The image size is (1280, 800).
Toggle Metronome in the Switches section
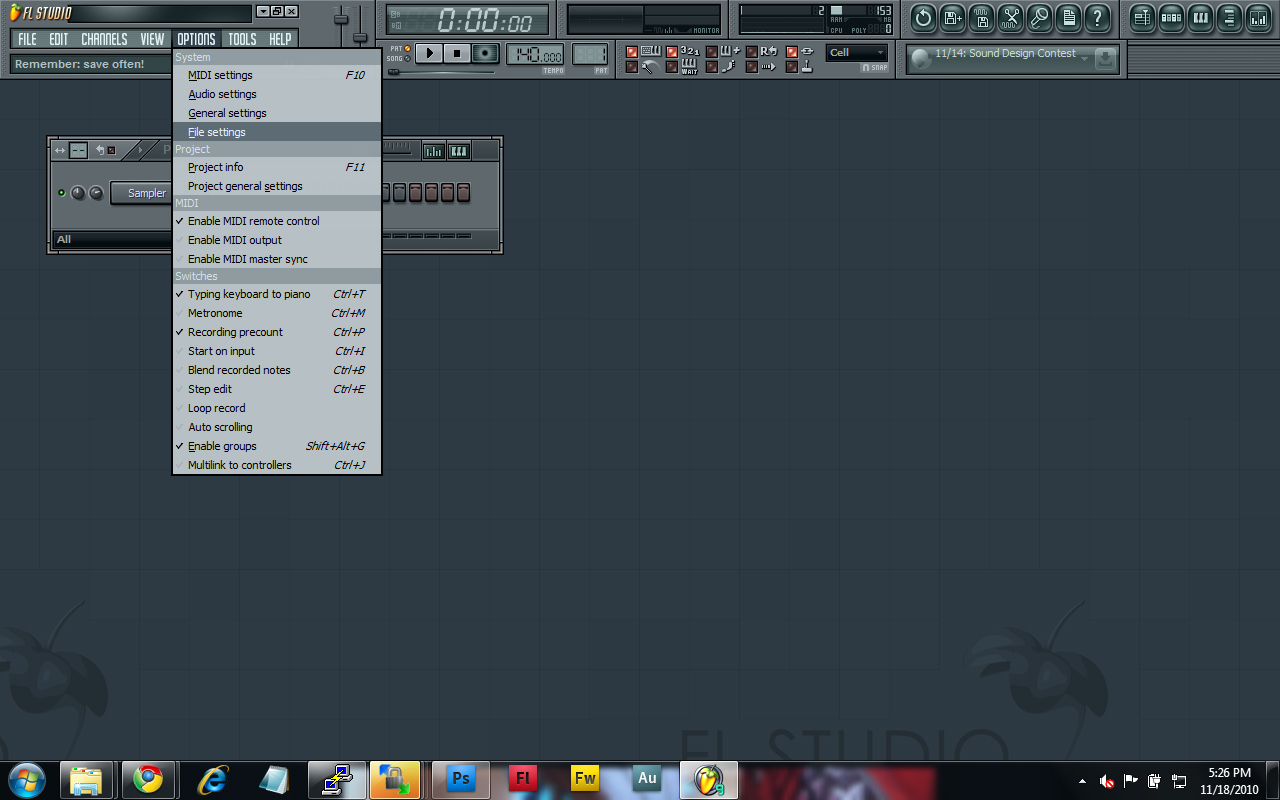(215, 313)
